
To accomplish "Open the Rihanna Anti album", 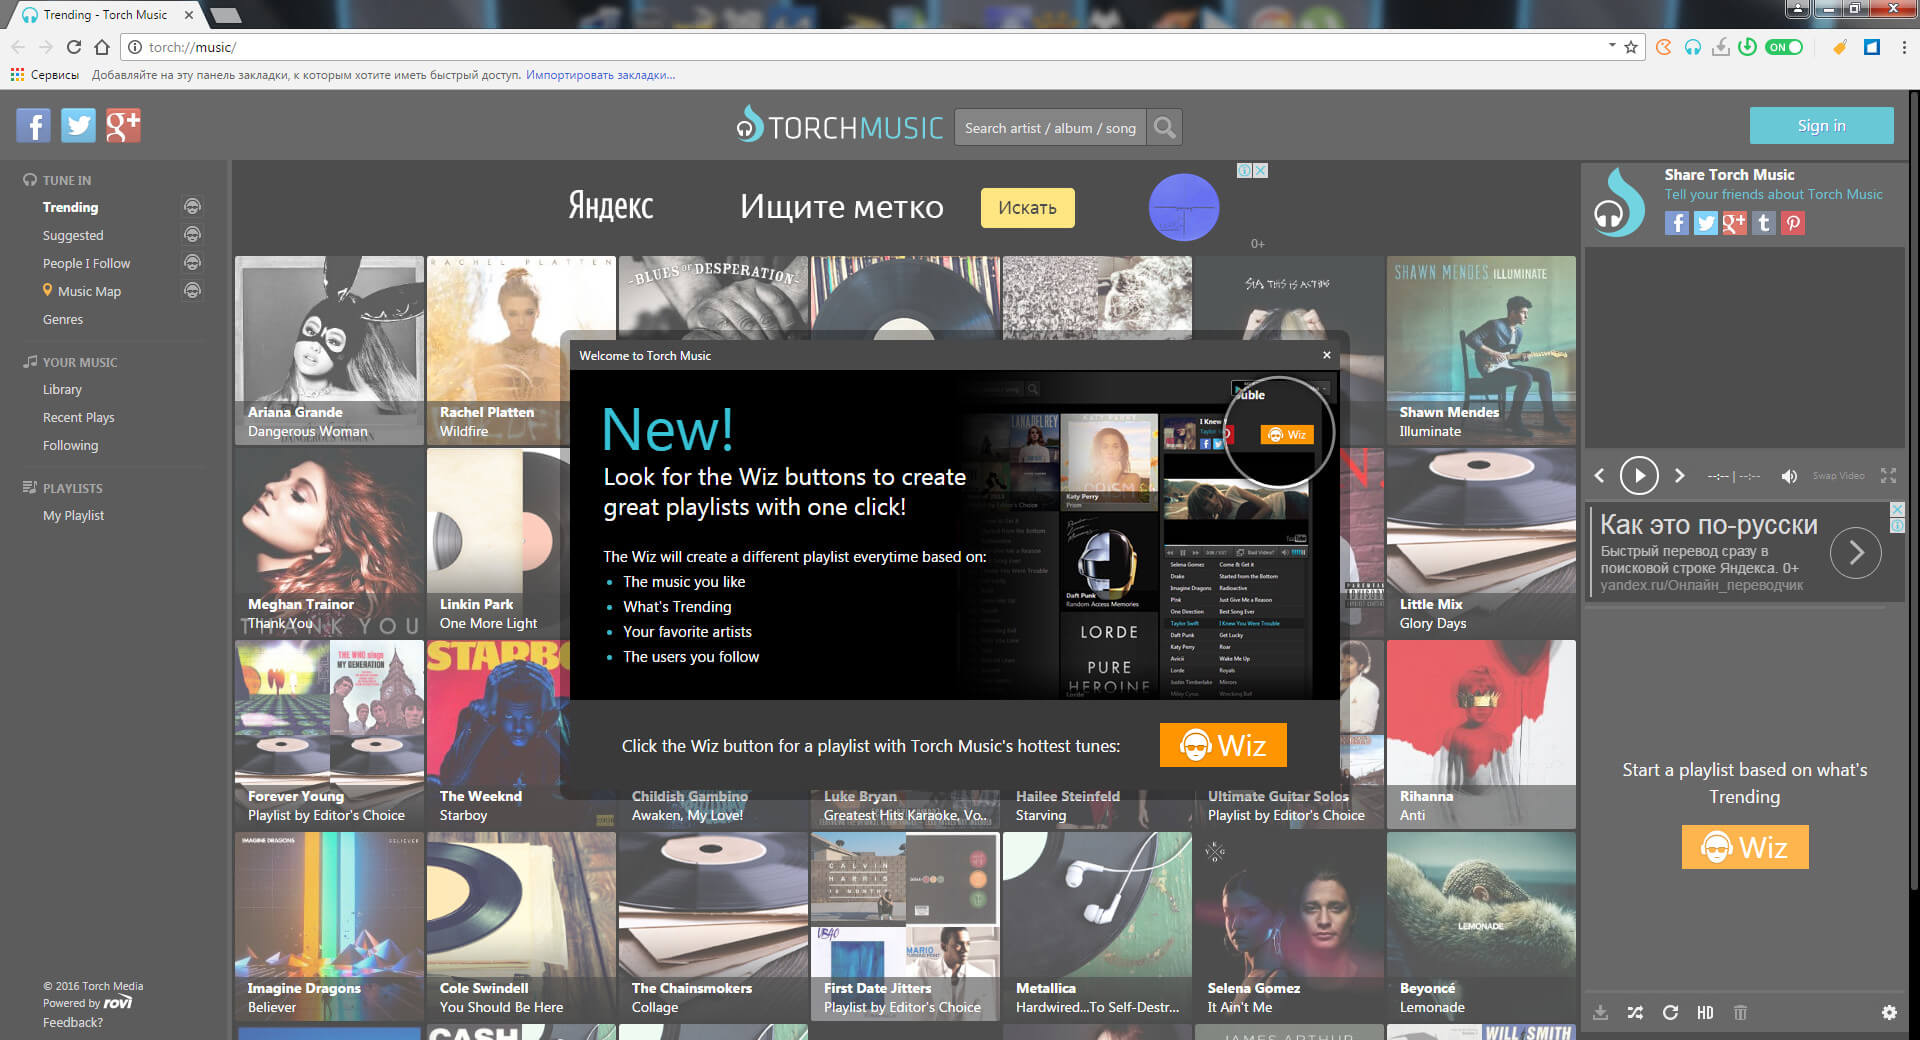I will click(x=1481, y=734).
